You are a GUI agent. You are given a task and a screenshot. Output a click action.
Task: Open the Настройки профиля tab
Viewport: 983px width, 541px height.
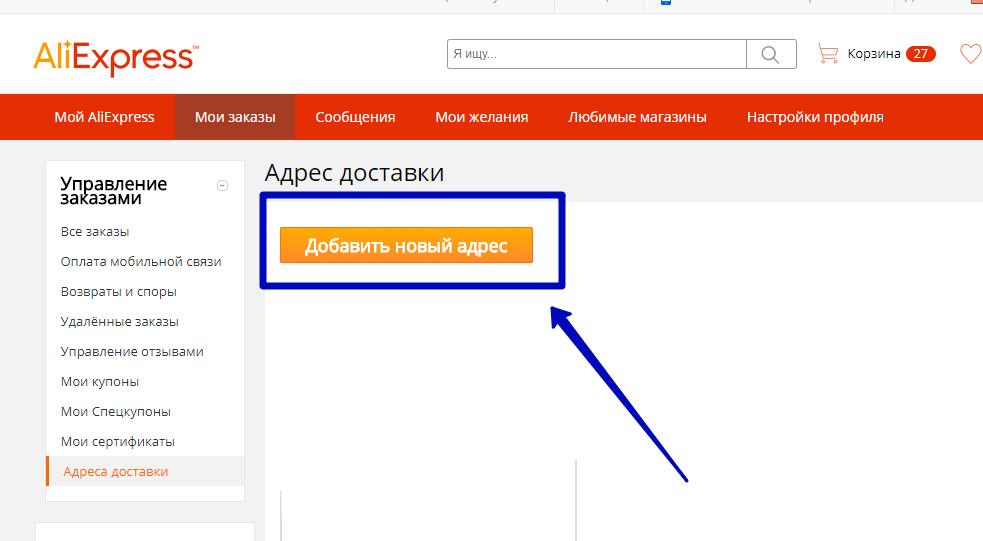815,117
